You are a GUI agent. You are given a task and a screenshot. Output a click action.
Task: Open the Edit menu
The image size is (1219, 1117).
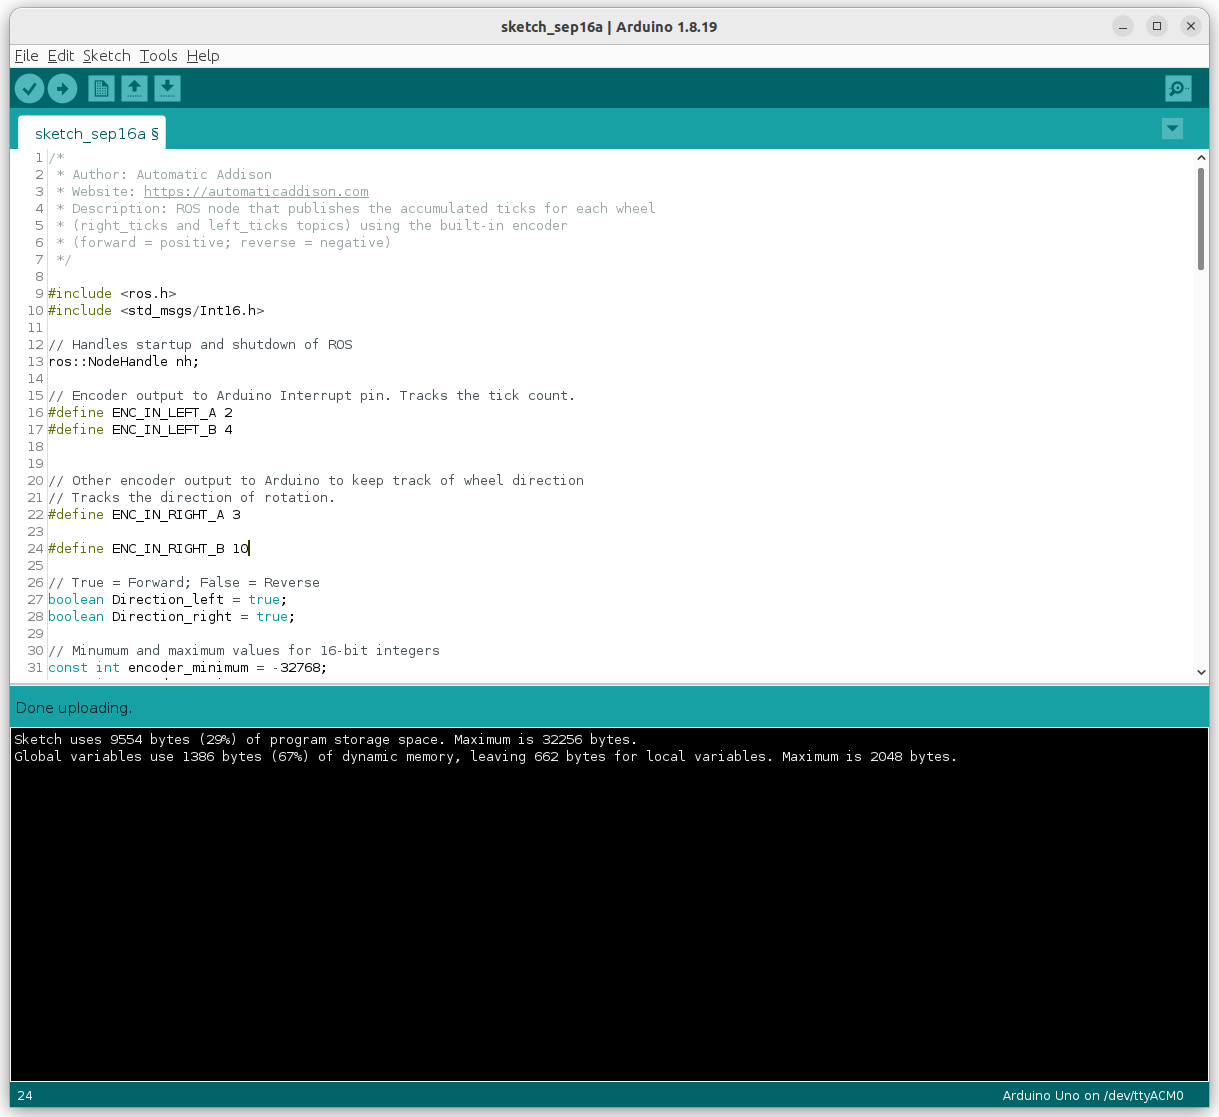click(x=61, y=56)
